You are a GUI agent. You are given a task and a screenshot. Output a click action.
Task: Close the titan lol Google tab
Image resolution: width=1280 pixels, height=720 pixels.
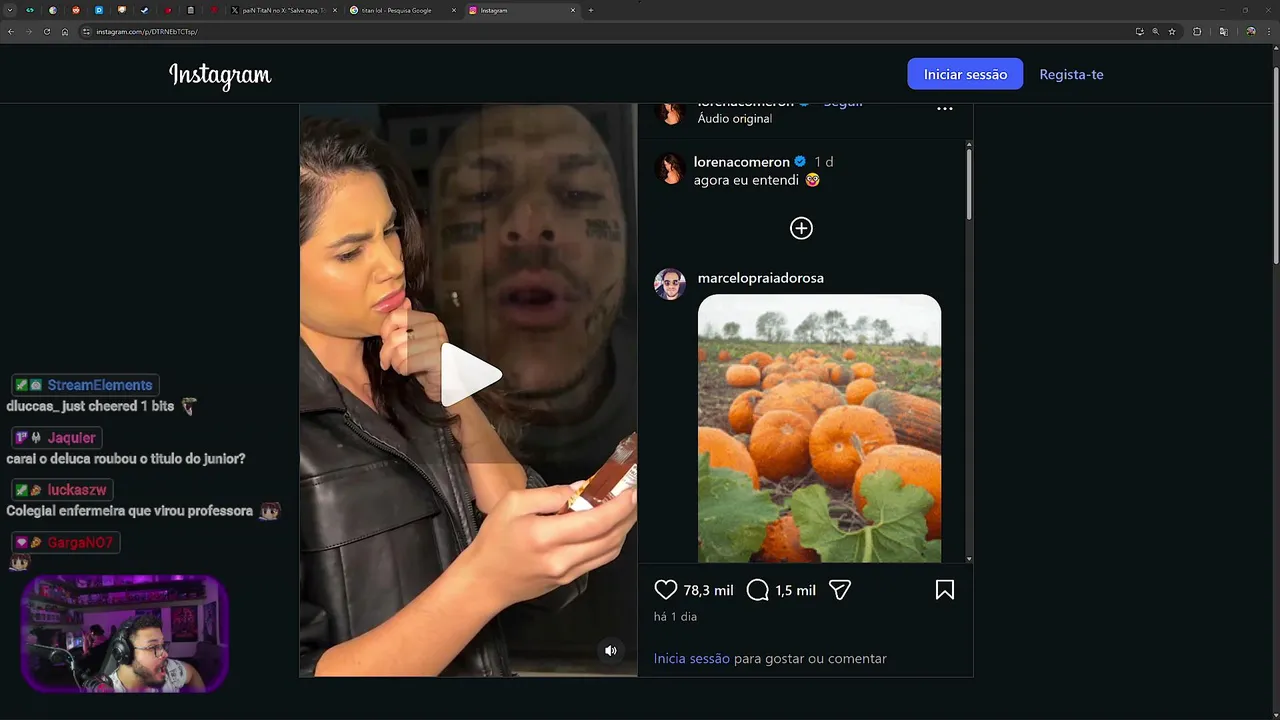pyautogui.click(x=454, y=10)
